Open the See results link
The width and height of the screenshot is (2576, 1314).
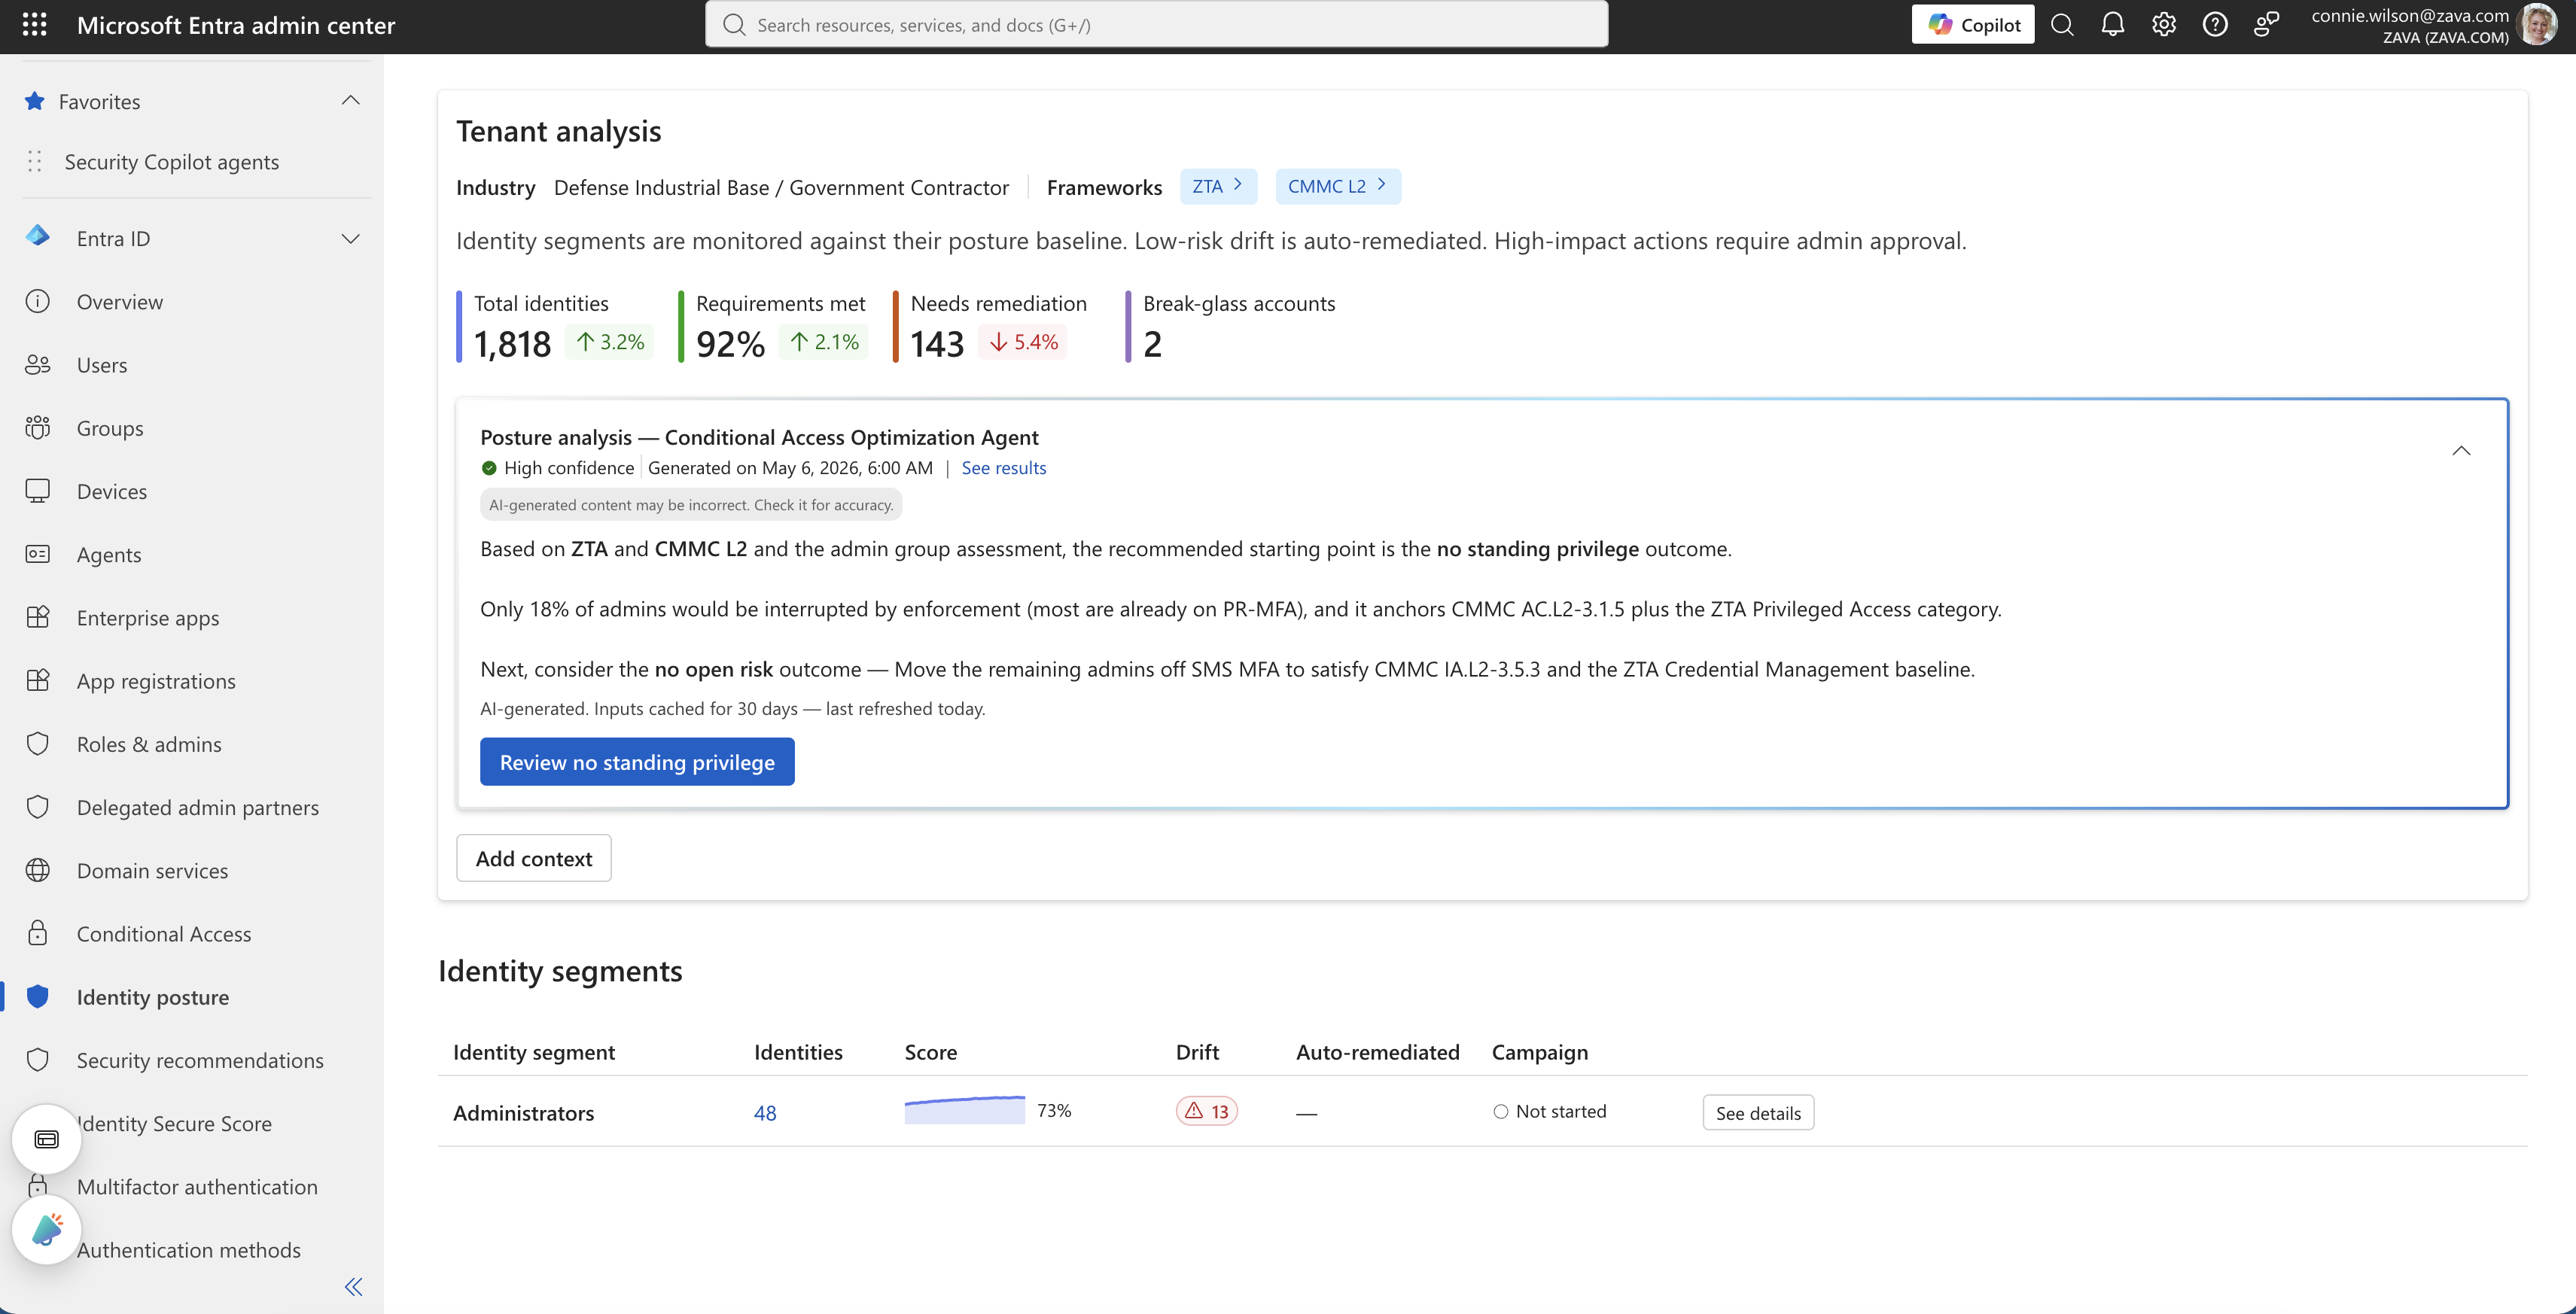1003,467
